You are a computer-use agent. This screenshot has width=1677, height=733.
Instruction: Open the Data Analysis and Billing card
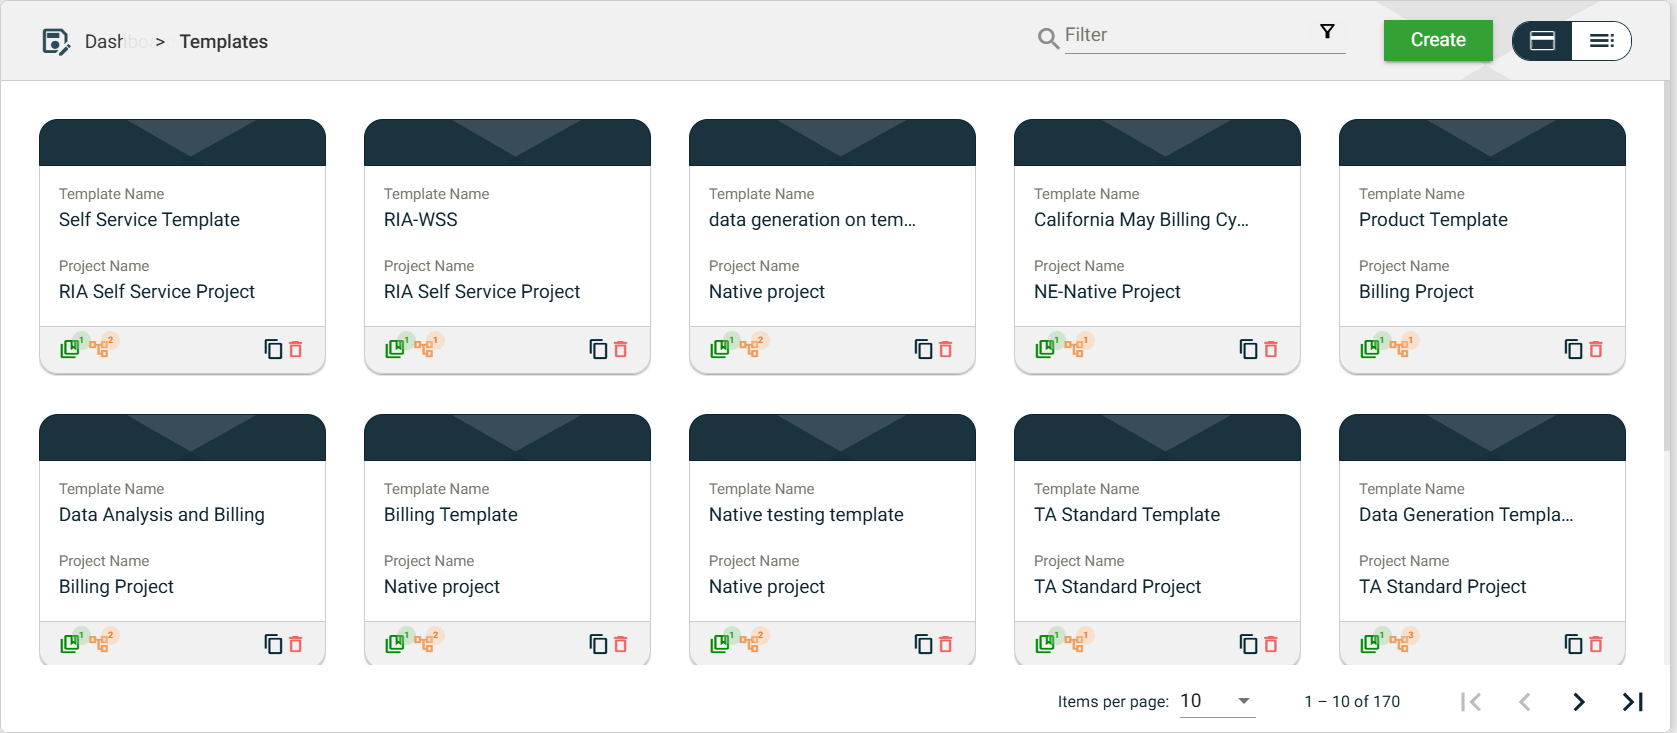[182, 539]
